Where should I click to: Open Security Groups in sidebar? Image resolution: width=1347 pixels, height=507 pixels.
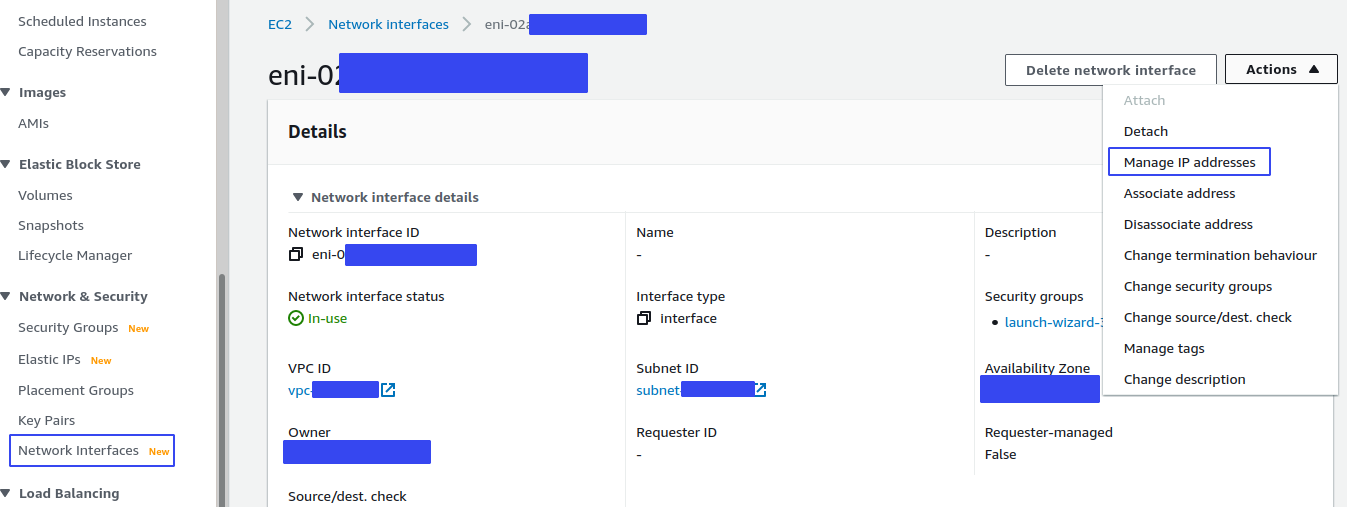click(x=68, y=328)
